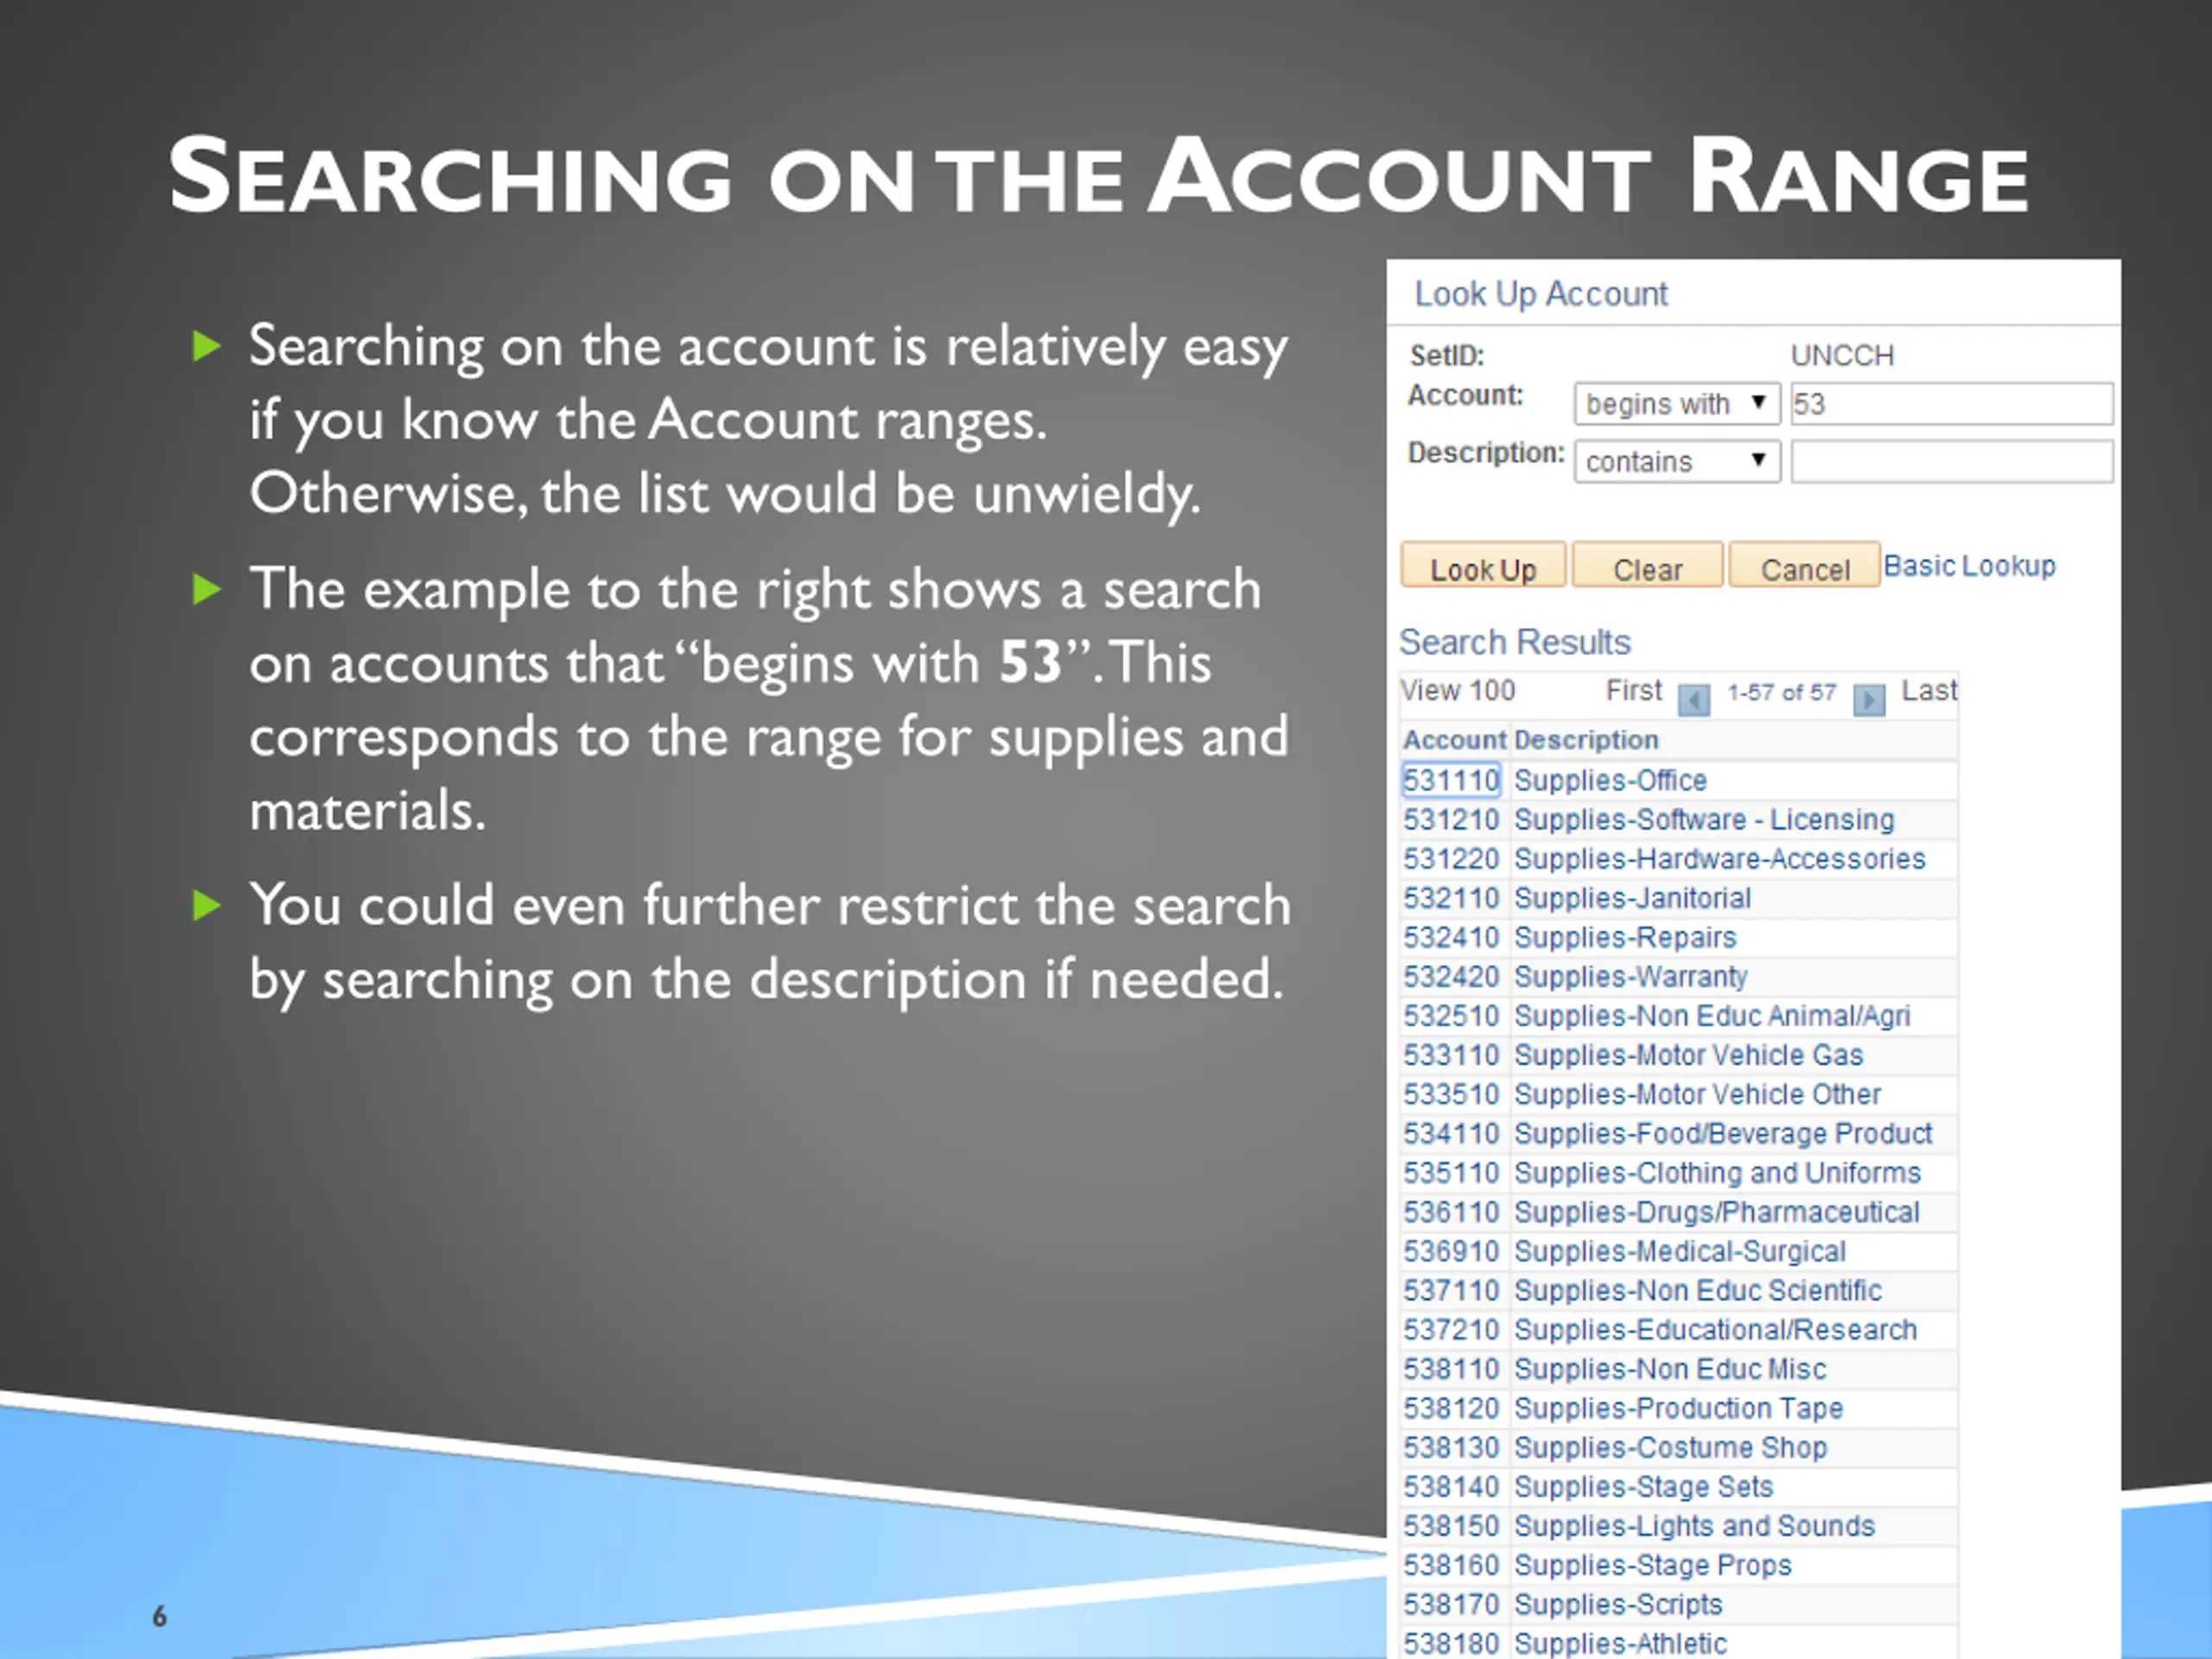Go to Last results page
The image size is (2212, 1659).
[1927, 690]
